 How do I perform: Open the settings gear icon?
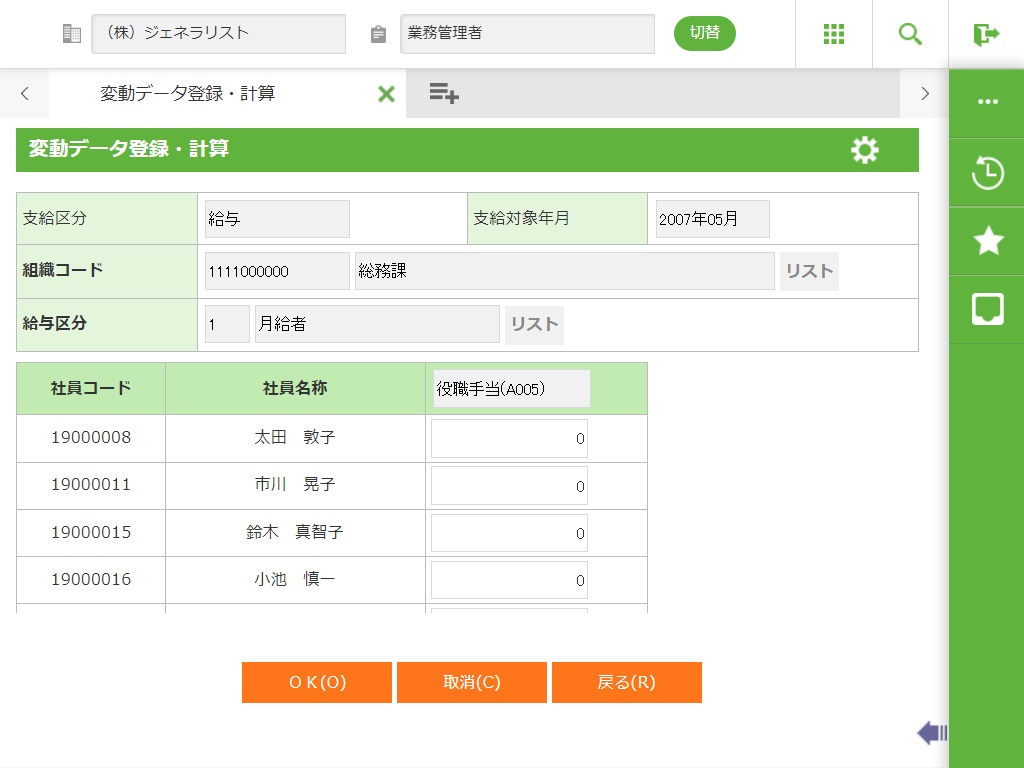click(865, 150)
